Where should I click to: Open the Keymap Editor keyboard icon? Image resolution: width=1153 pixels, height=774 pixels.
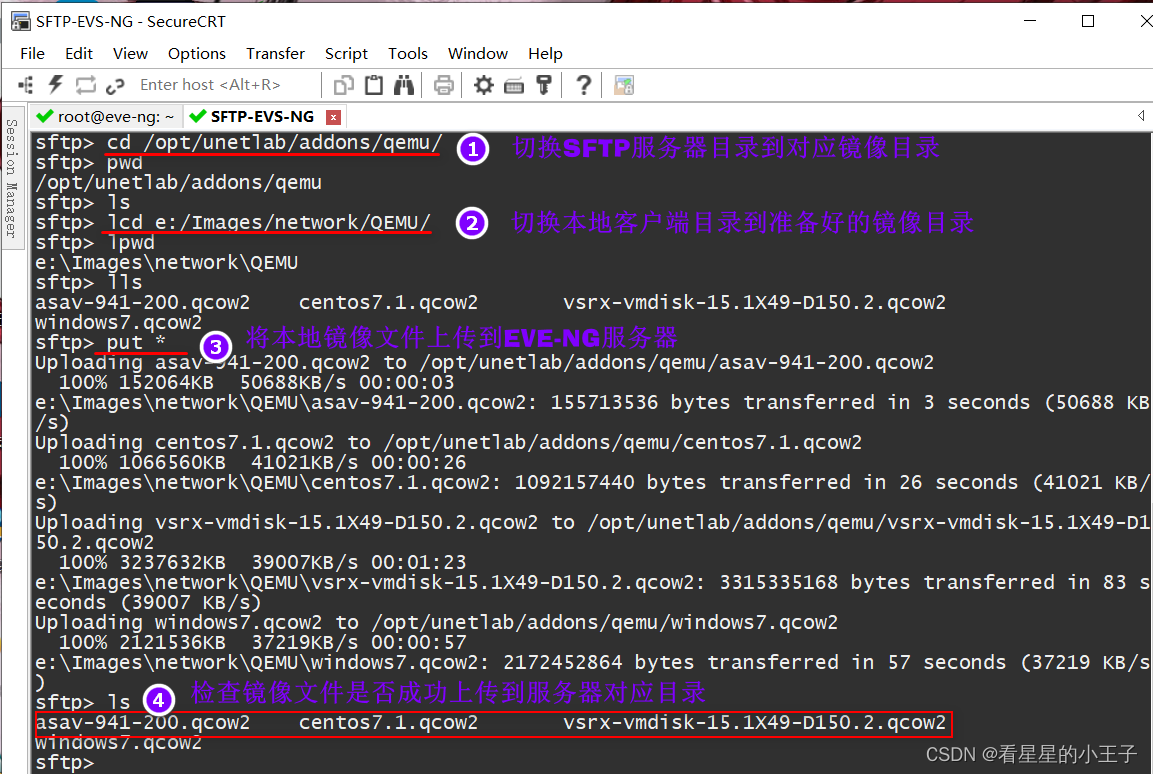513,86
